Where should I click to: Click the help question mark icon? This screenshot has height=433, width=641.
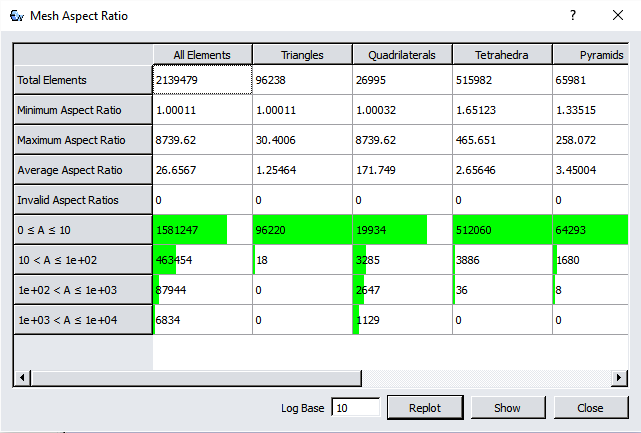point(573,16)
